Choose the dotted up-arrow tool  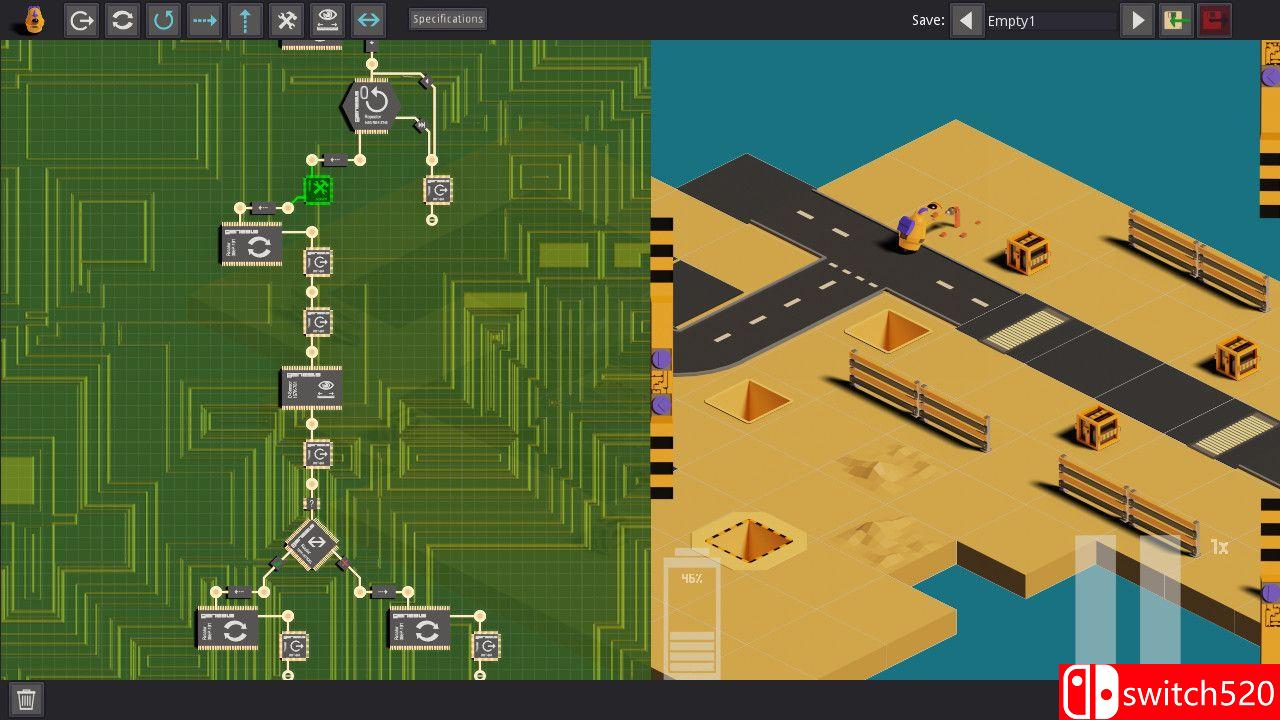[245, 19]
